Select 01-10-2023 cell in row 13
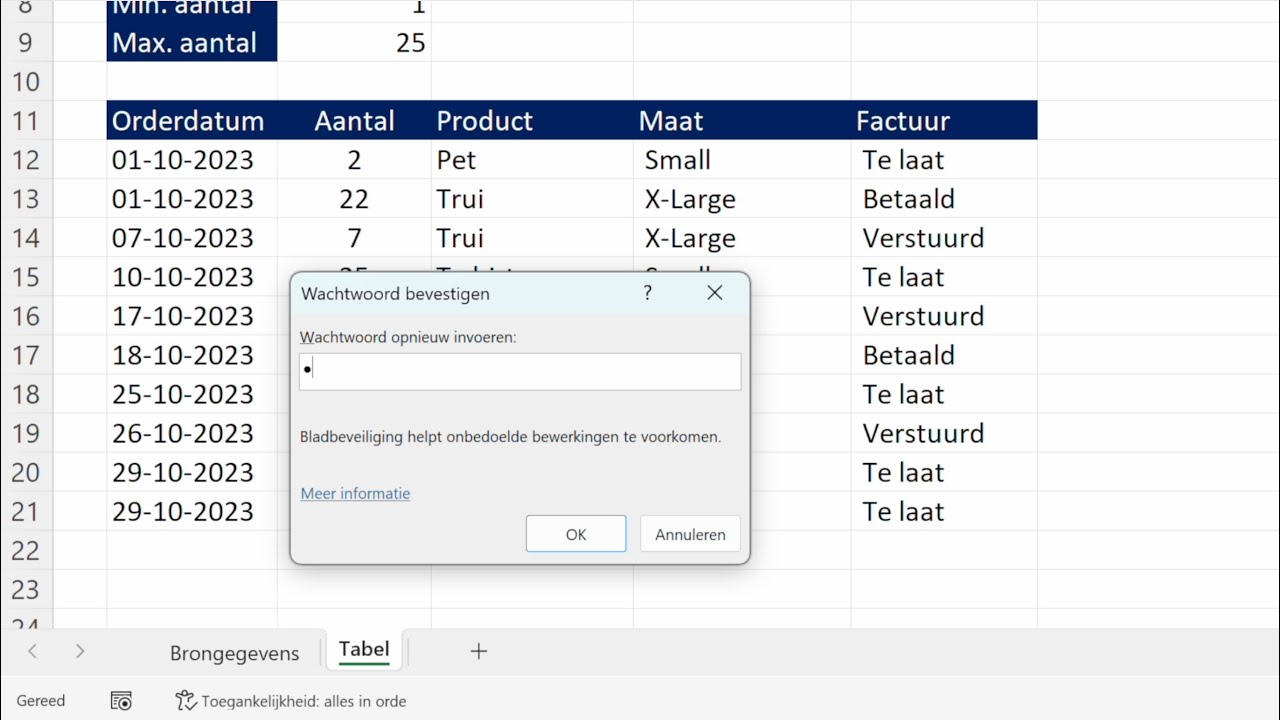This screenshot has height=720, width=1280. (x=192, y=199)
